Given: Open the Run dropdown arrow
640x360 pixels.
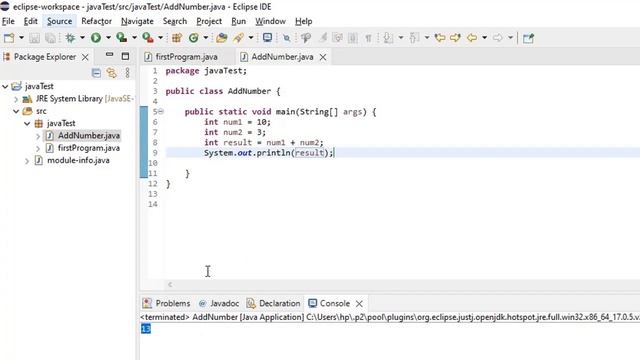Looking at the screenshot, I should [x=108, y=38].
